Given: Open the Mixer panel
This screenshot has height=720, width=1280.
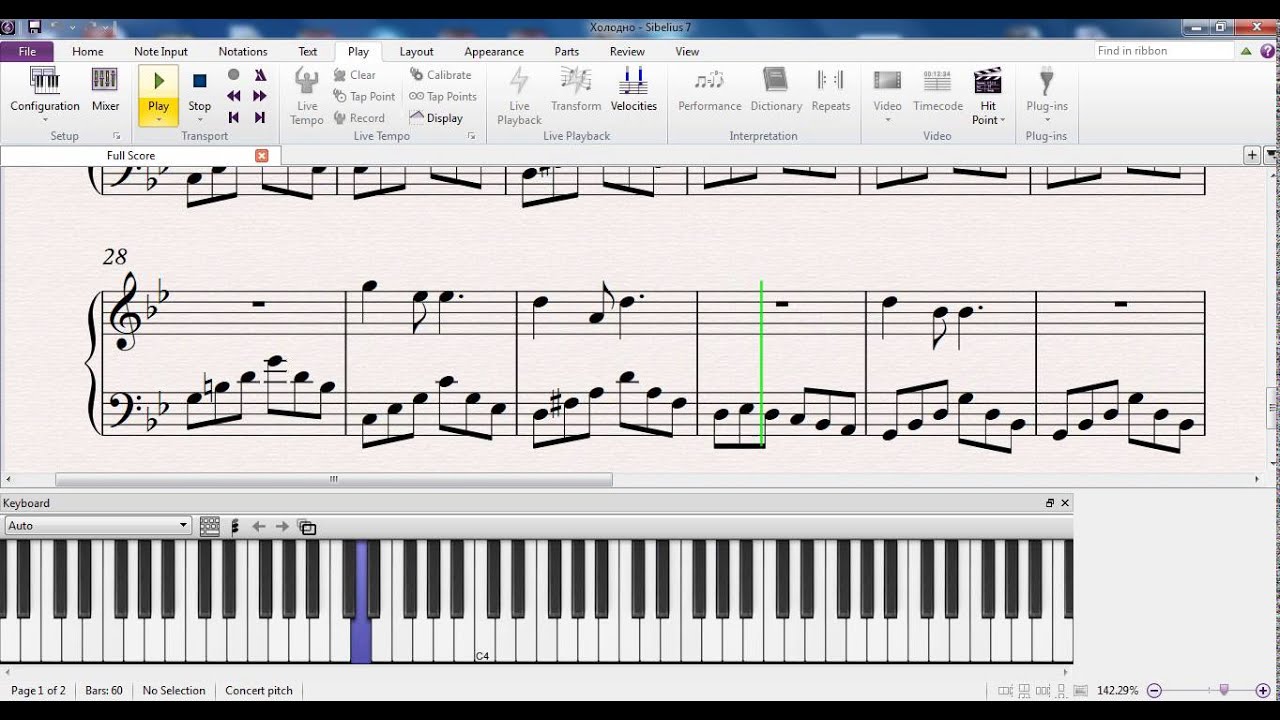Looking at the screenshot, I should click(x=105, y=81).
